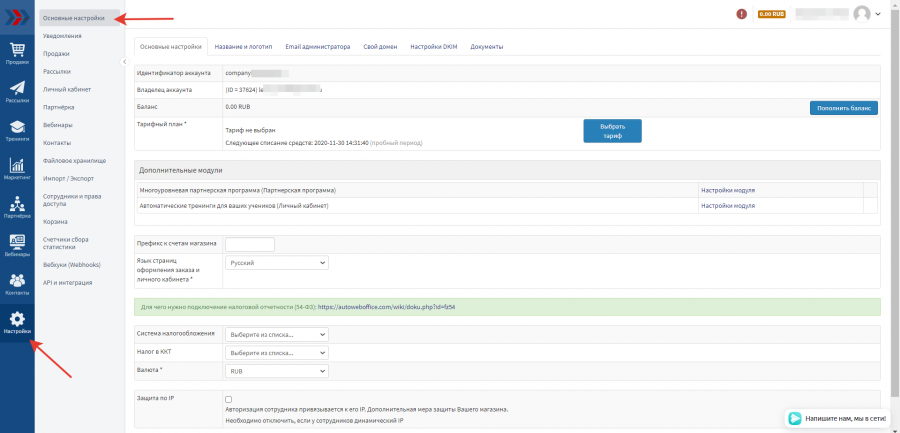Viewport: 900px width, 433px height.
Task: Open the Рассылки paper plane icon
Action: (17, 89)
